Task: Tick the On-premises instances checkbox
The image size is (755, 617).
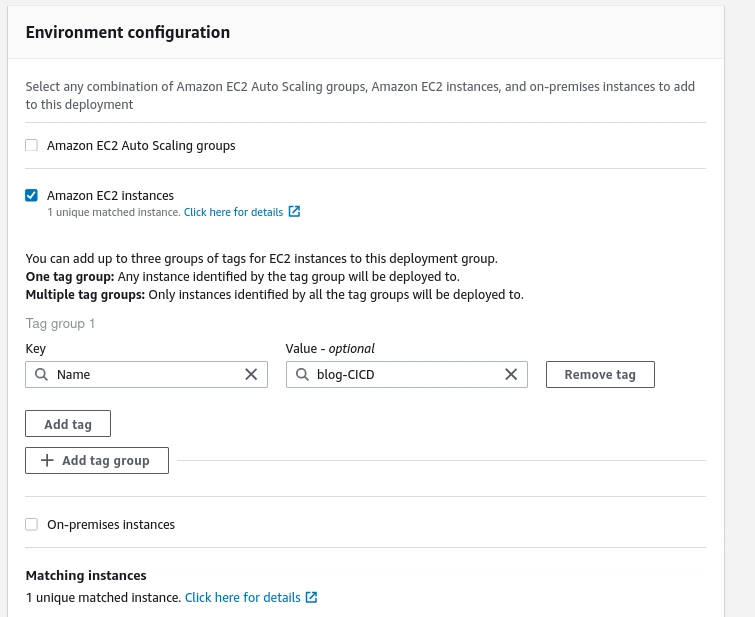Action: coord(31,524)
